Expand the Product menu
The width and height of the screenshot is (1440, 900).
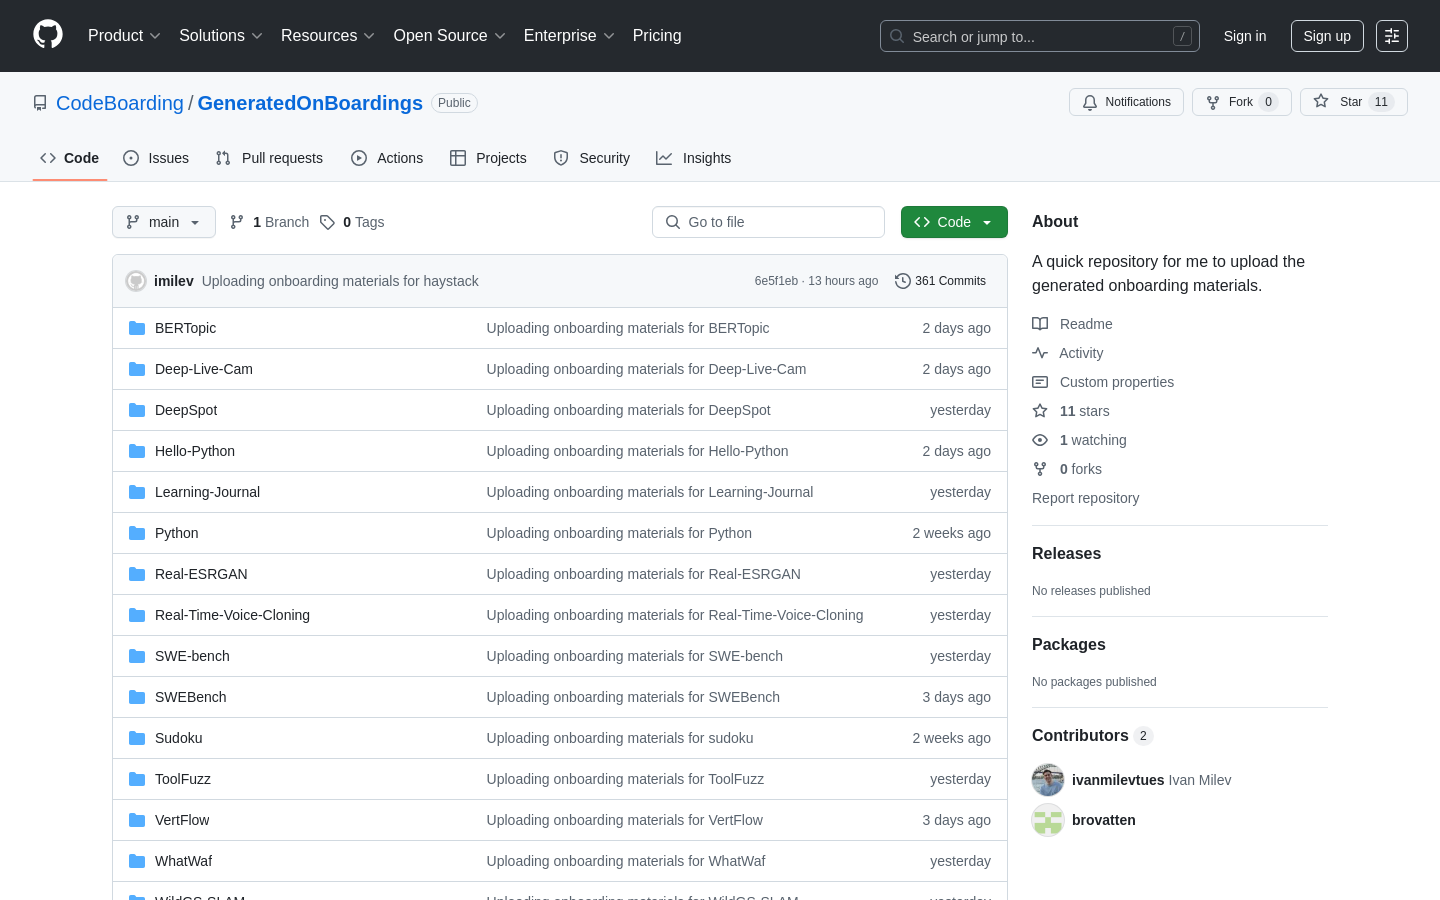tap(124, 36)
